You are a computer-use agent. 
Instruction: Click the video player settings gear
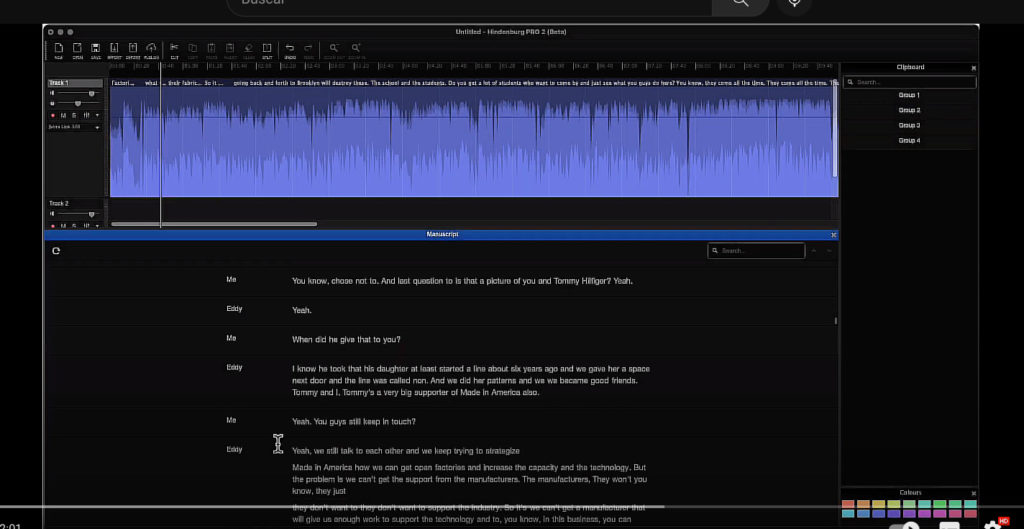992,523
